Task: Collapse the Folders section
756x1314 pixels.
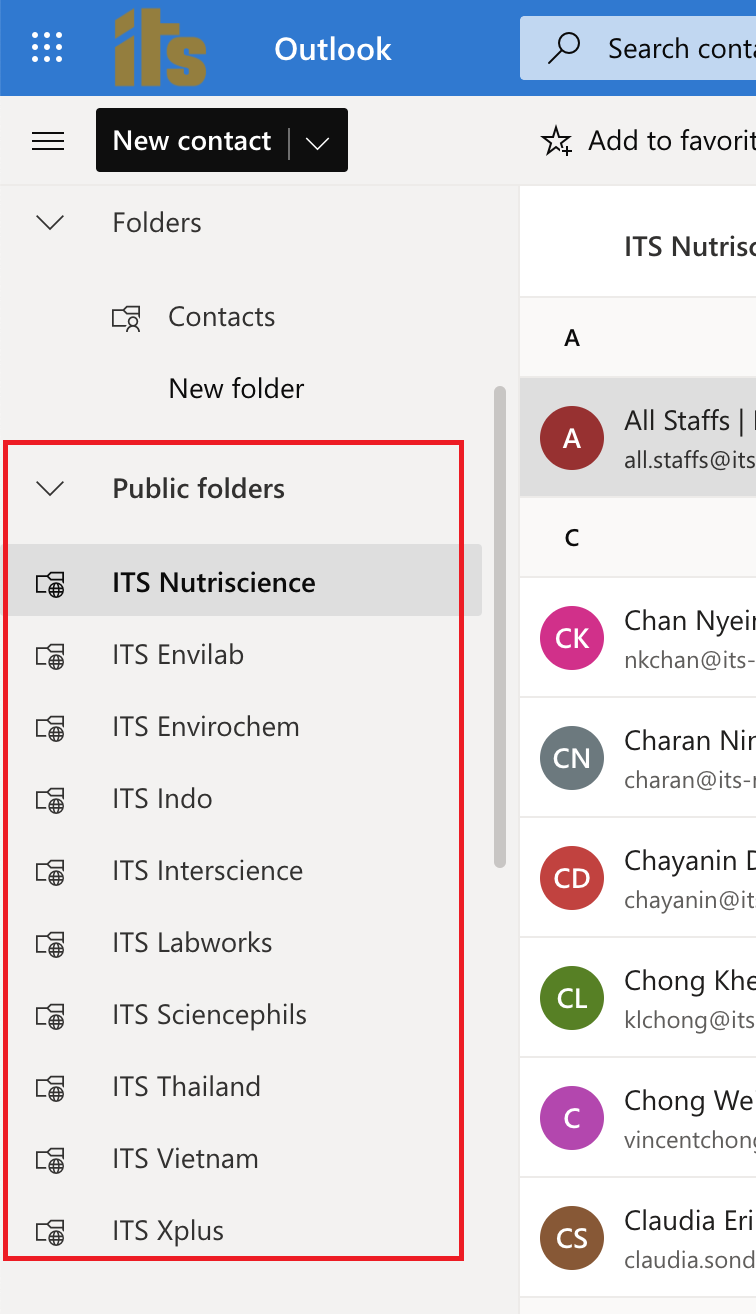Action: (x=50, y=222)
